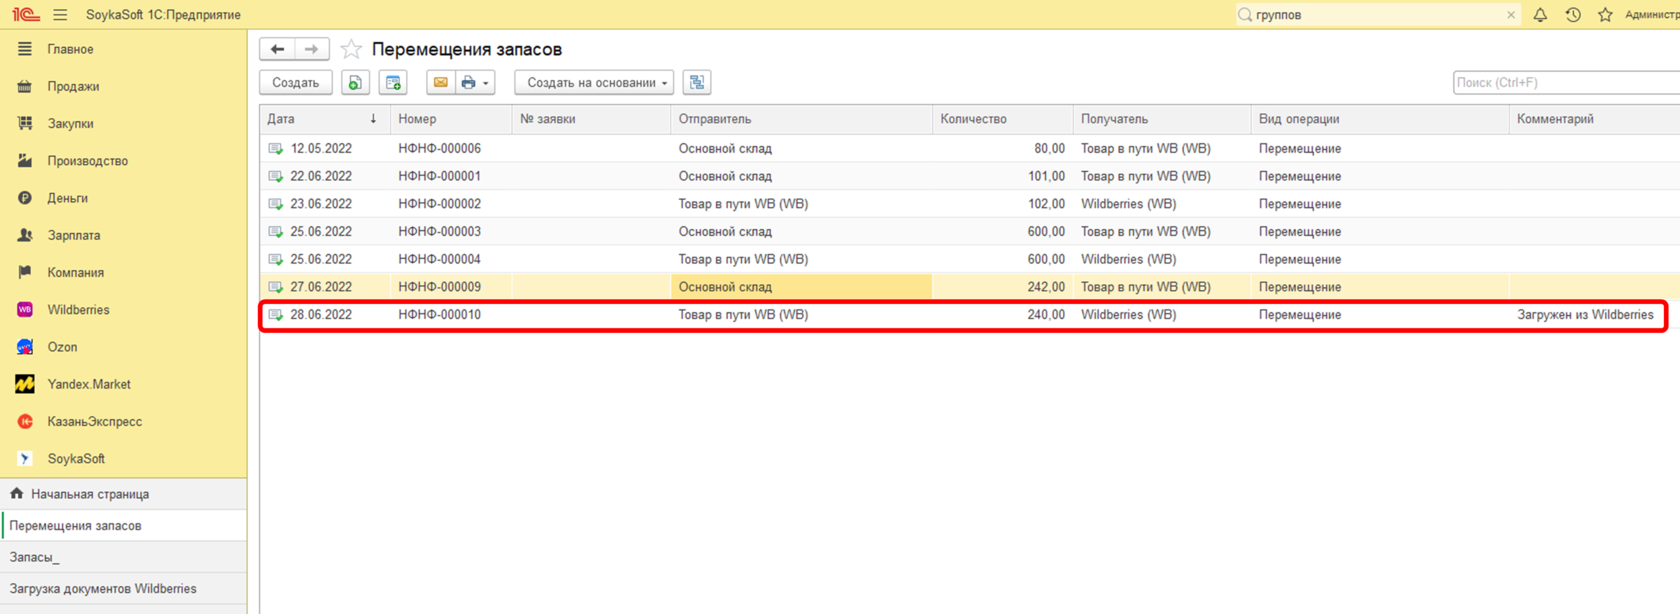The image size is (1680, 614).
Task: Switch to Запасы_ tab
Action: pyautogui.click(x=123, y=557)
